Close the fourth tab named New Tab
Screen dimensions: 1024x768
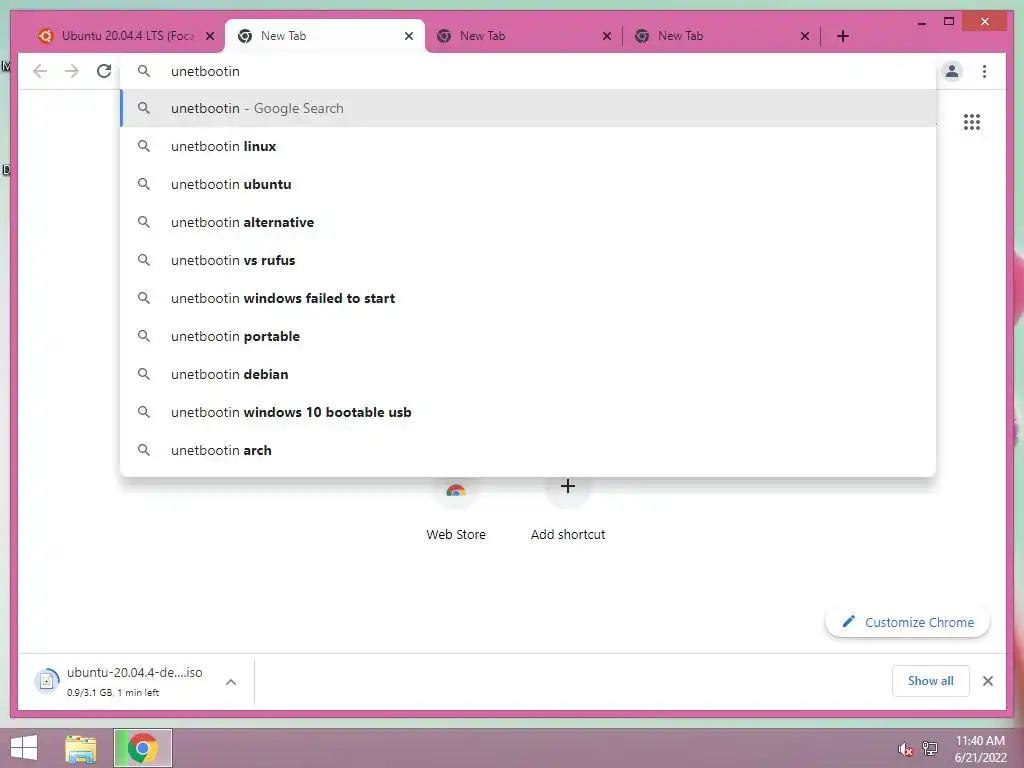805,36
